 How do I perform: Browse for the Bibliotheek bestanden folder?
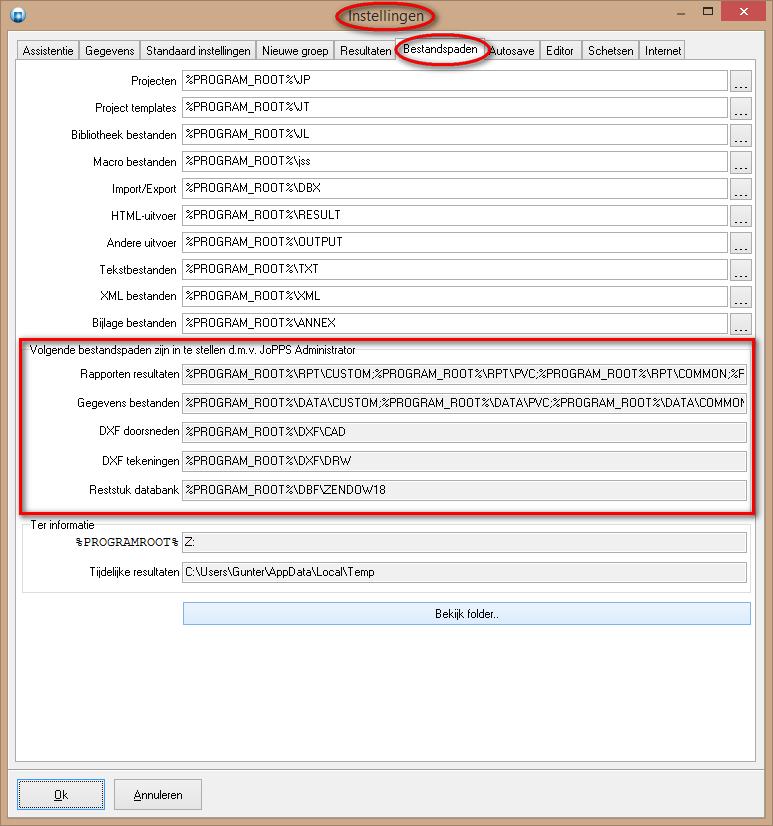coord(740,135)
